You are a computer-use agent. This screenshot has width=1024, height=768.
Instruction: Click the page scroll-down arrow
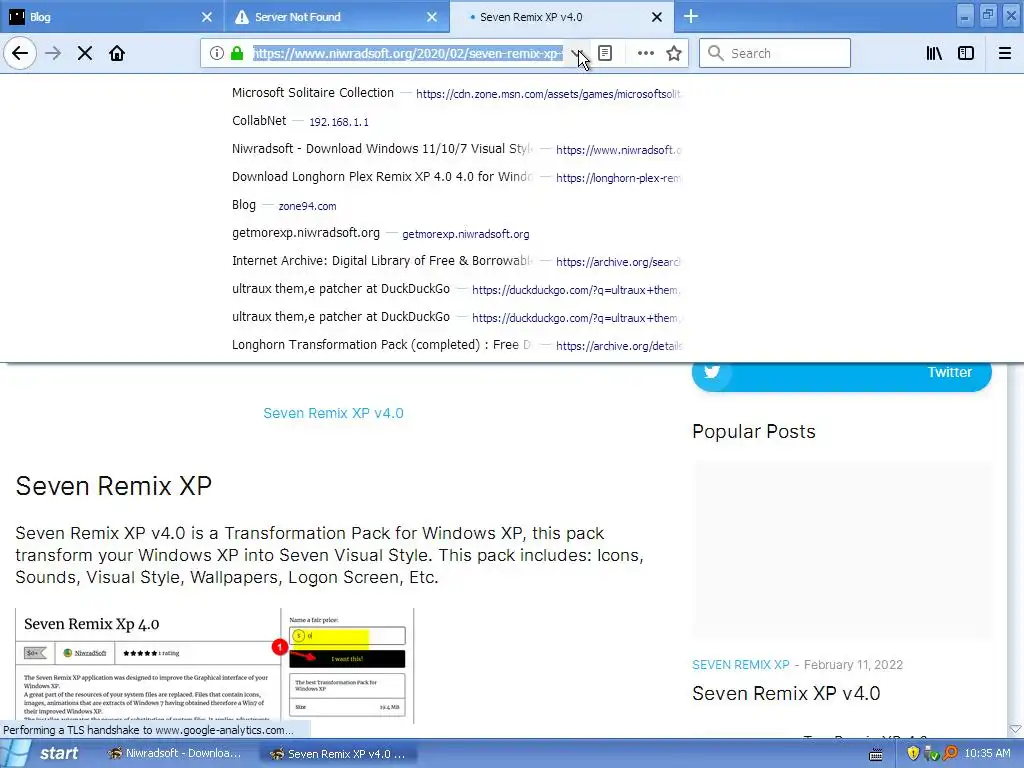pyautogui.click(x=1015, y=729)
